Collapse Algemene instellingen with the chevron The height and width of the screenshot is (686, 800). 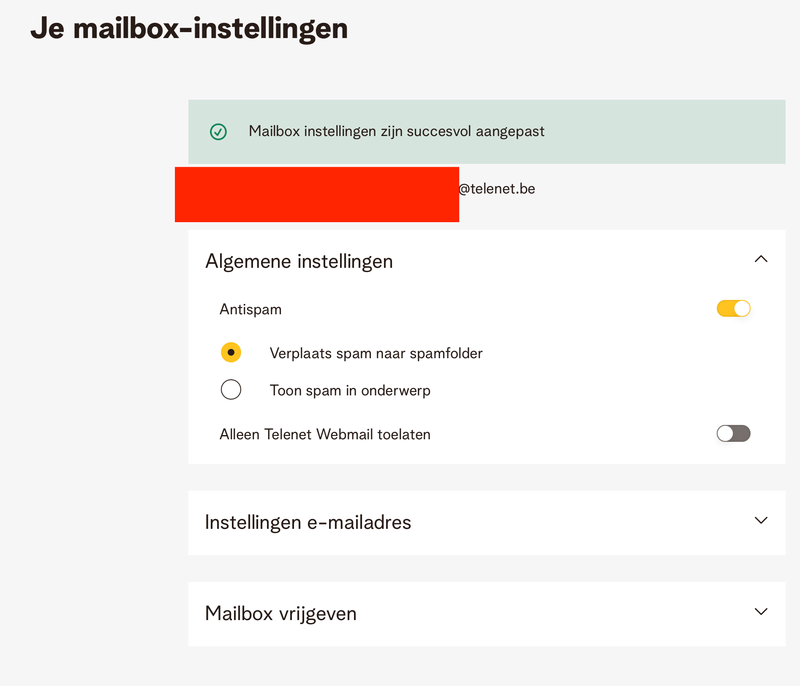pyautogui.click(x=761, y=259)
